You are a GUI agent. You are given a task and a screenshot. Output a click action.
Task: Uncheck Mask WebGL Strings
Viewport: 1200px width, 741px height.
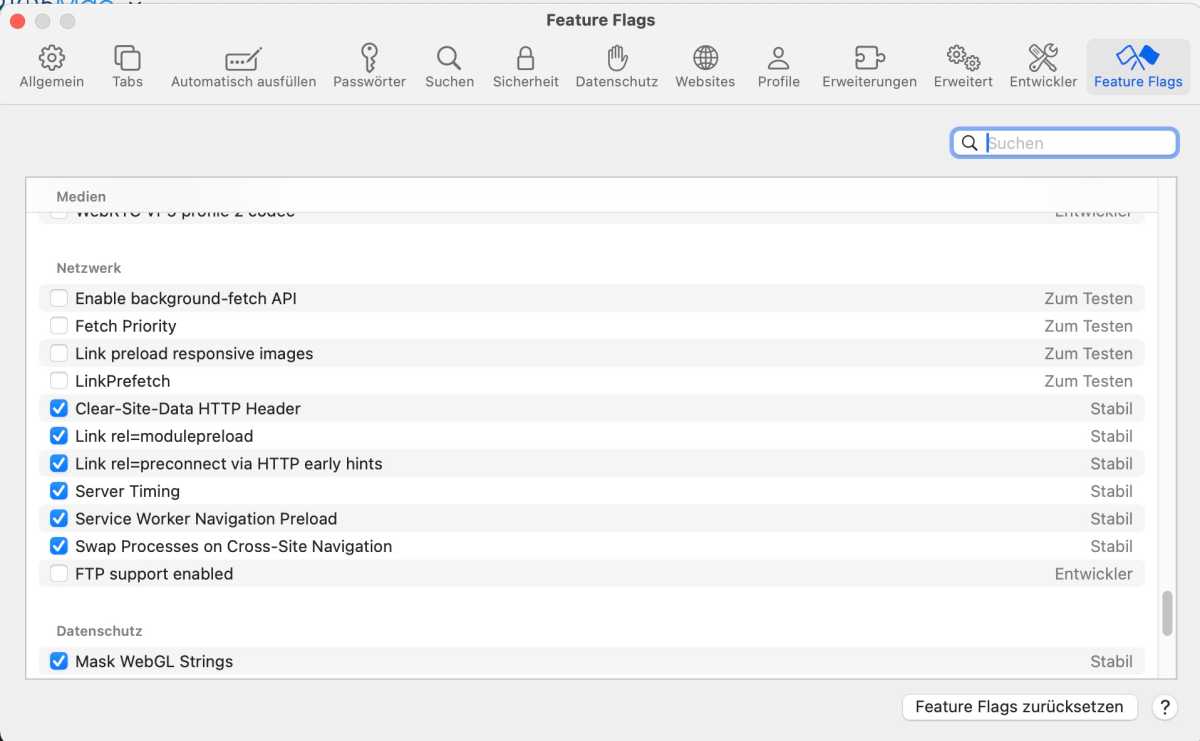pyautogui.click(x=59, y=661)
